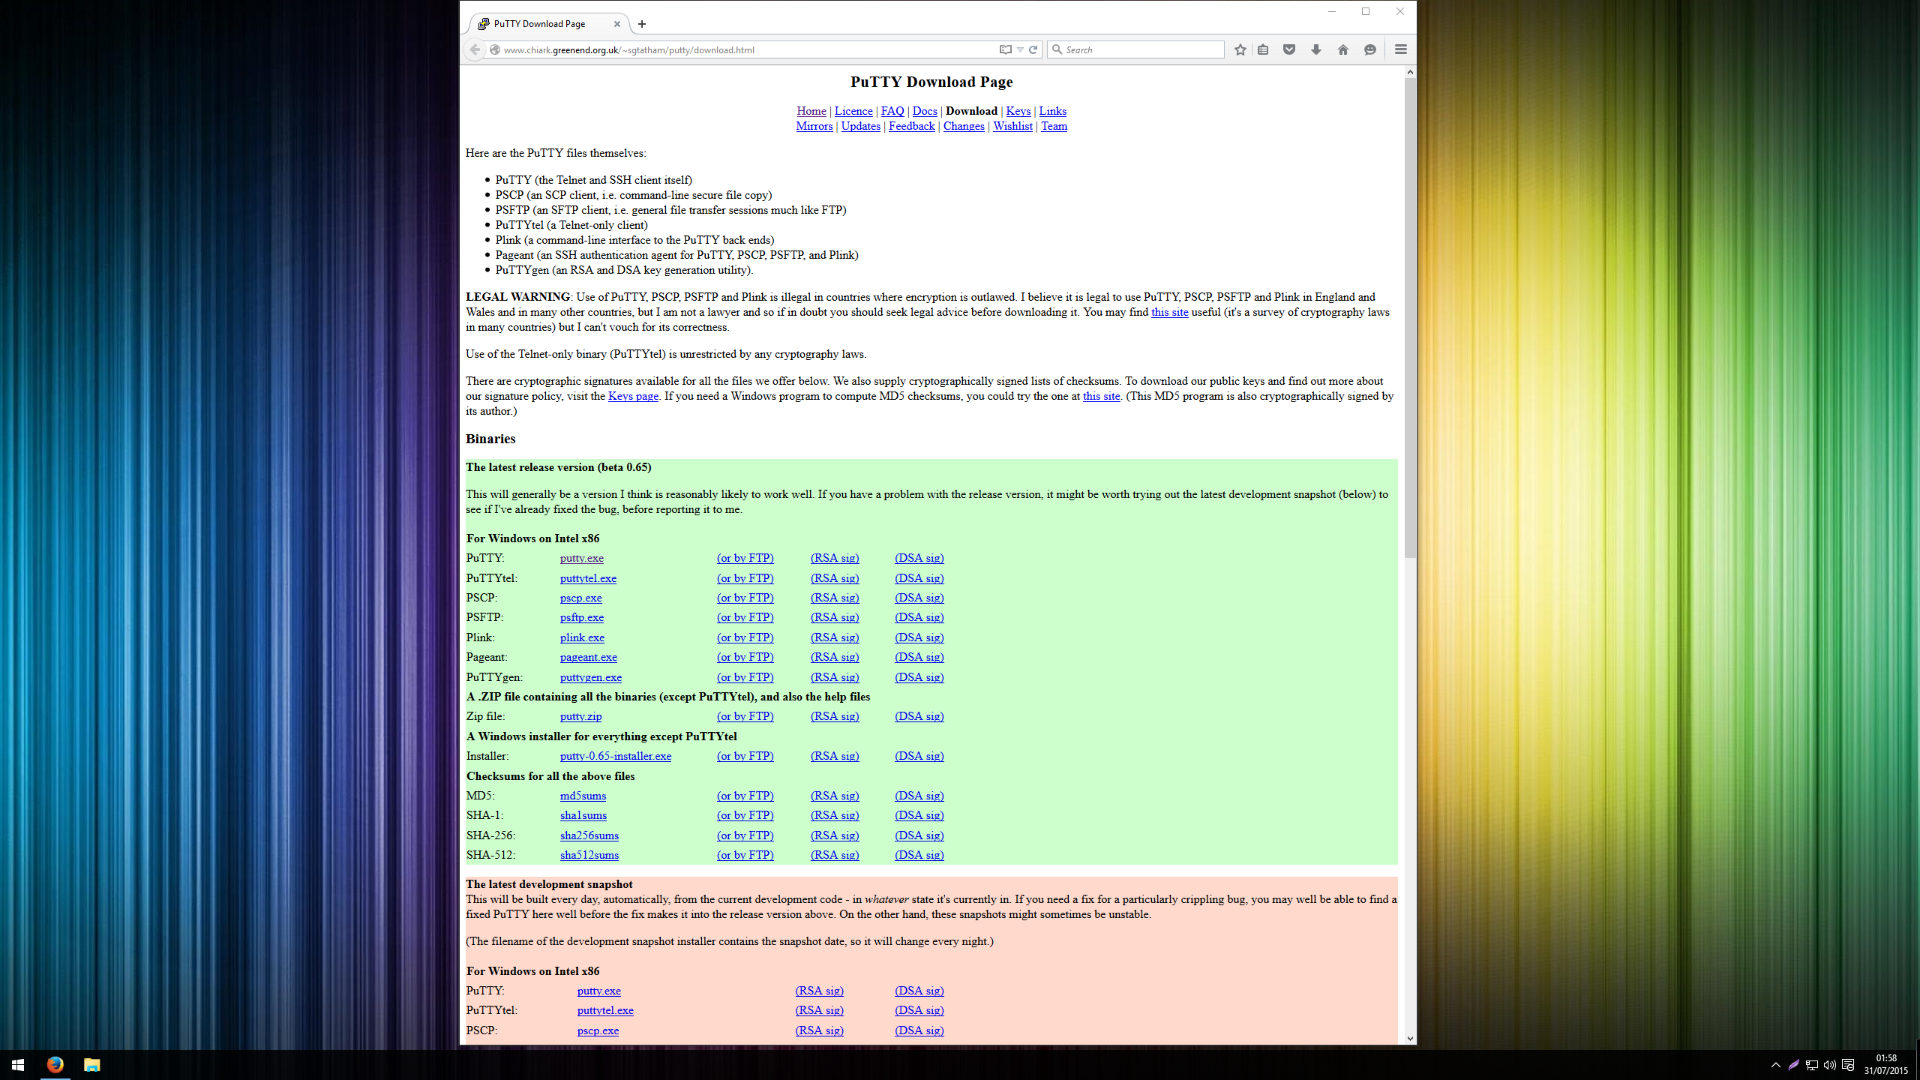Image resolution: width=1920 pixels, height=1080 pixels.
Task: Open the Keys navigation link
Action: pos(1018,111)
